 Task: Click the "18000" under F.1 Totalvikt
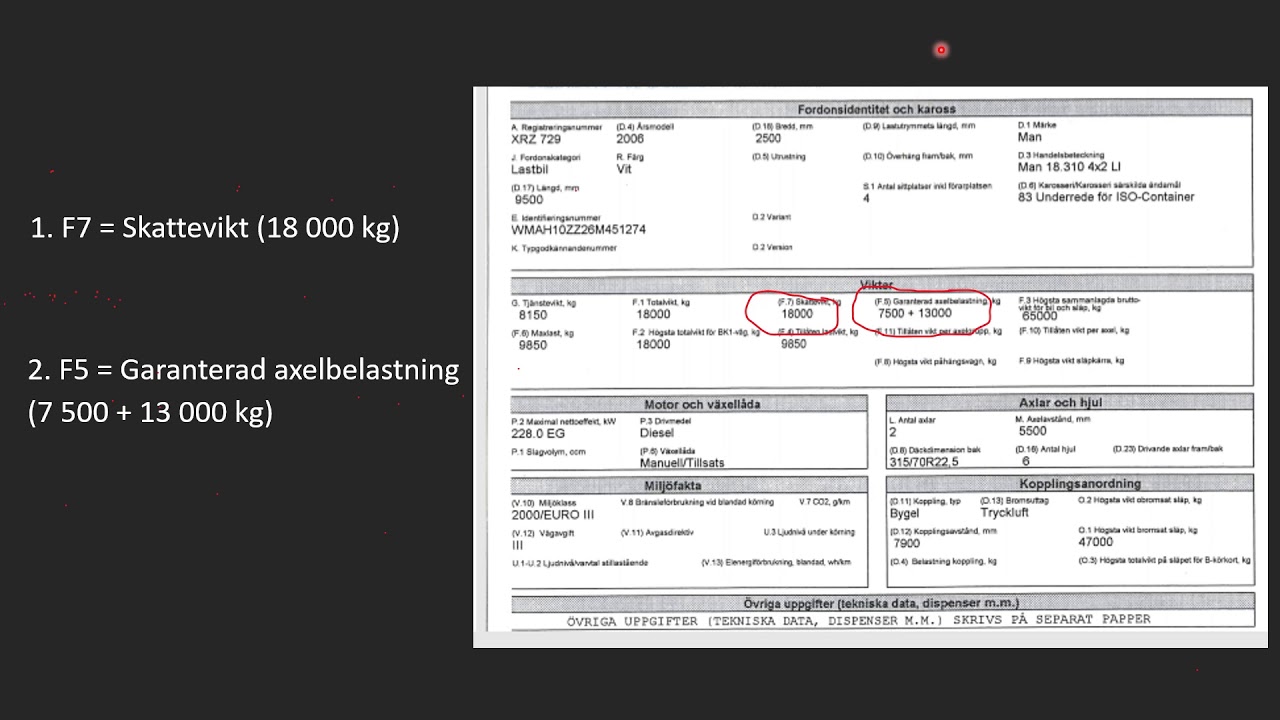pyautogui.click(x=654, y=314)
